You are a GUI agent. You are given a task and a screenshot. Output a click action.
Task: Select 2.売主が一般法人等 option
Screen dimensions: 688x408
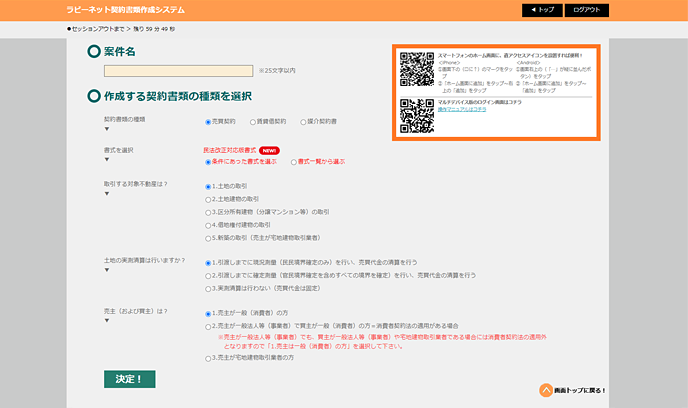tap(208, 326)
